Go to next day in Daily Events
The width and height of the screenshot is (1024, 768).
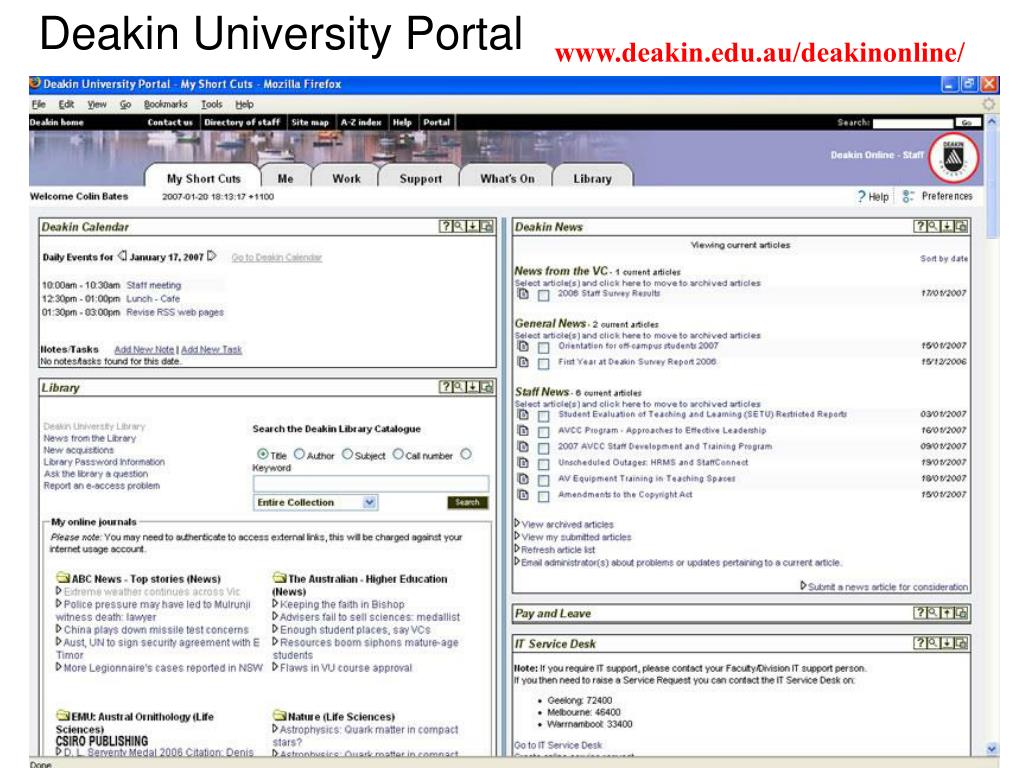click(212, 256)
